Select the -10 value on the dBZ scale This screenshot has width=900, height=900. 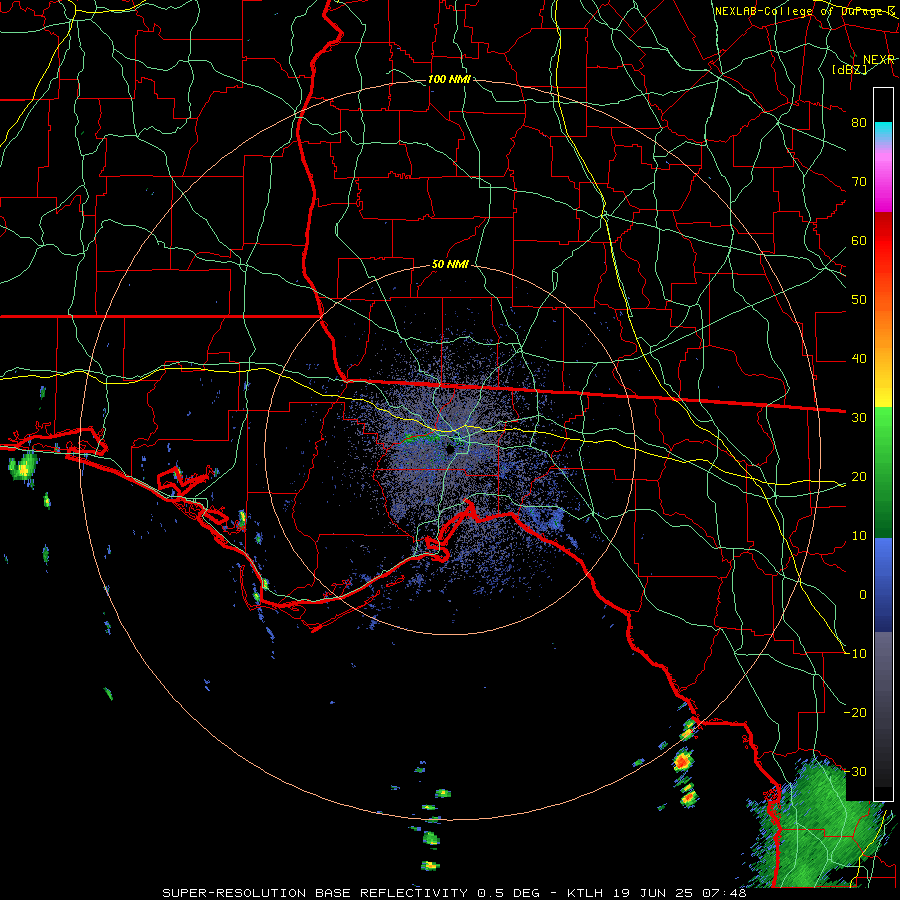[856, 654]
